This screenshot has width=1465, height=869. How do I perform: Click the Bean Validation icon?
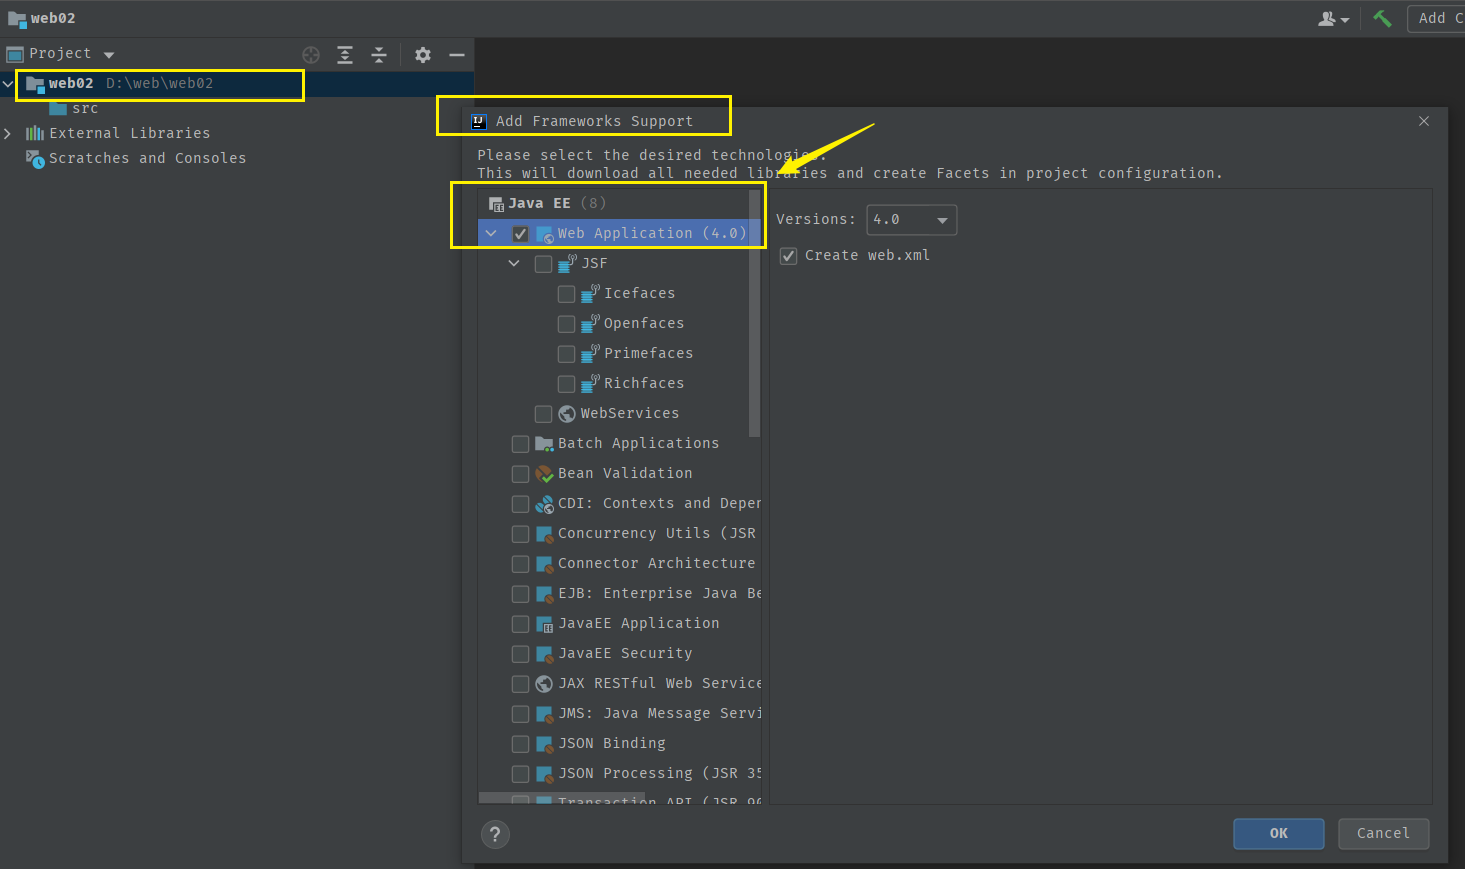(544, 474)
